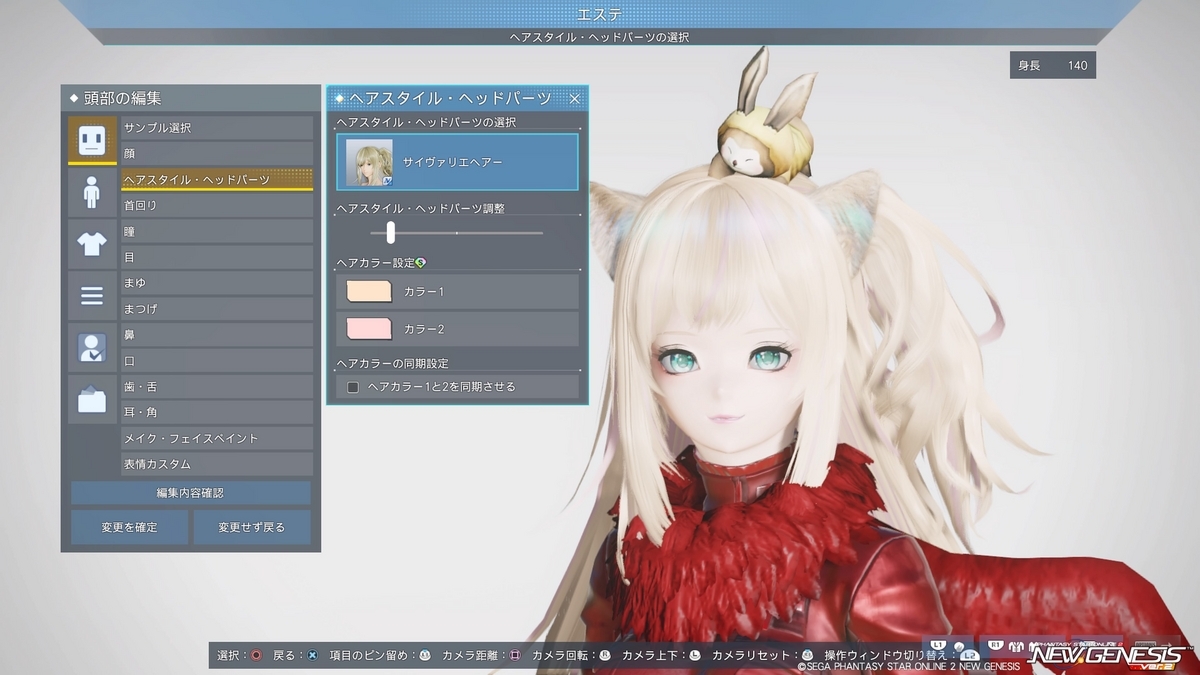Viewport: 1200px width, 675px height.
Task: Select 目 menu entry
Action: (x=217, y=257)
